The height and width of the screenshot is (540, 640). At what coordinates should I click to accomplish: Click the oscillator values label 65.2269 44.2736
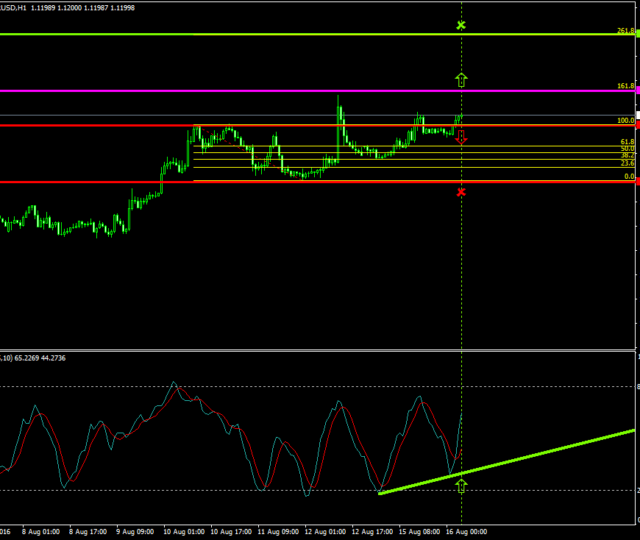click(x=40, y=357)
